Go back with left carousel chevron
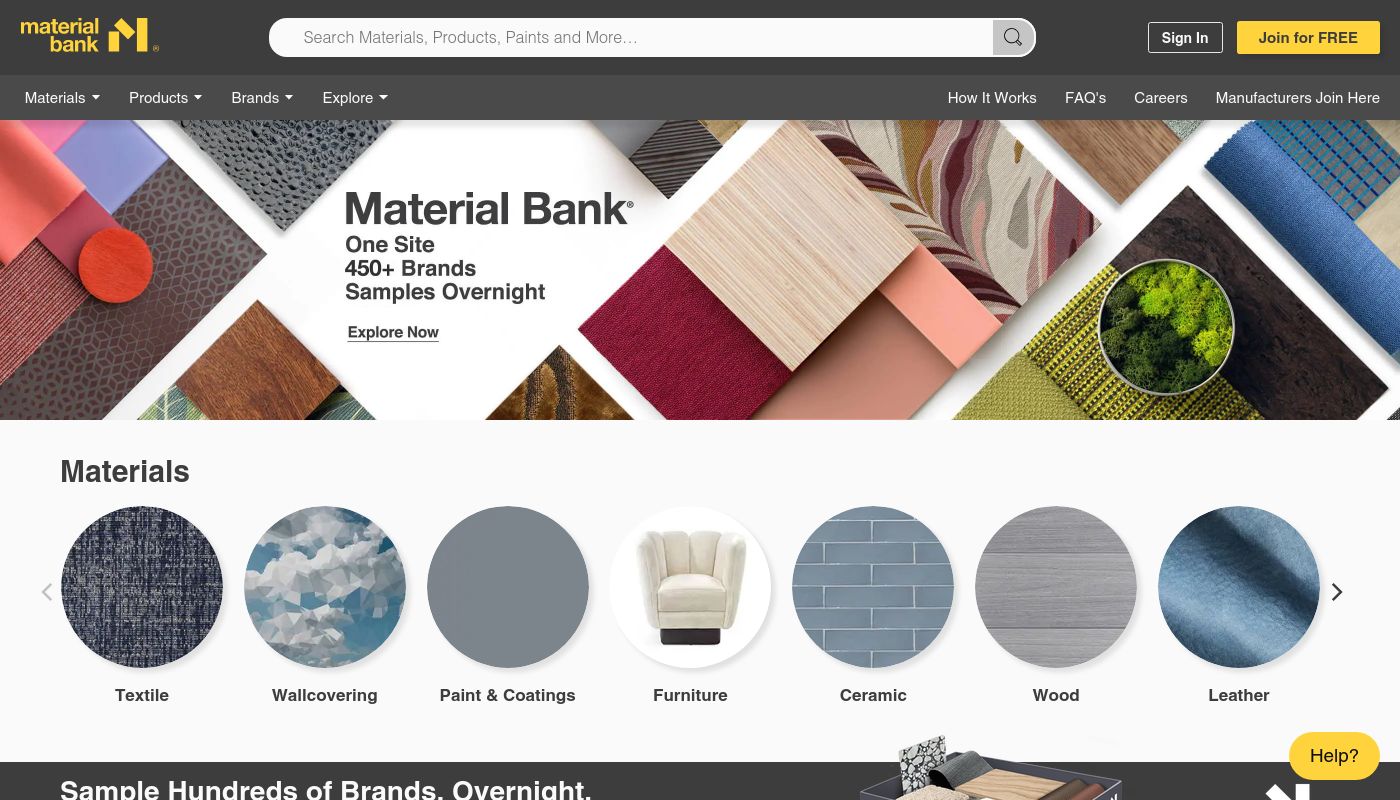This screenshot has height=800, width=1400. (46, 592)
